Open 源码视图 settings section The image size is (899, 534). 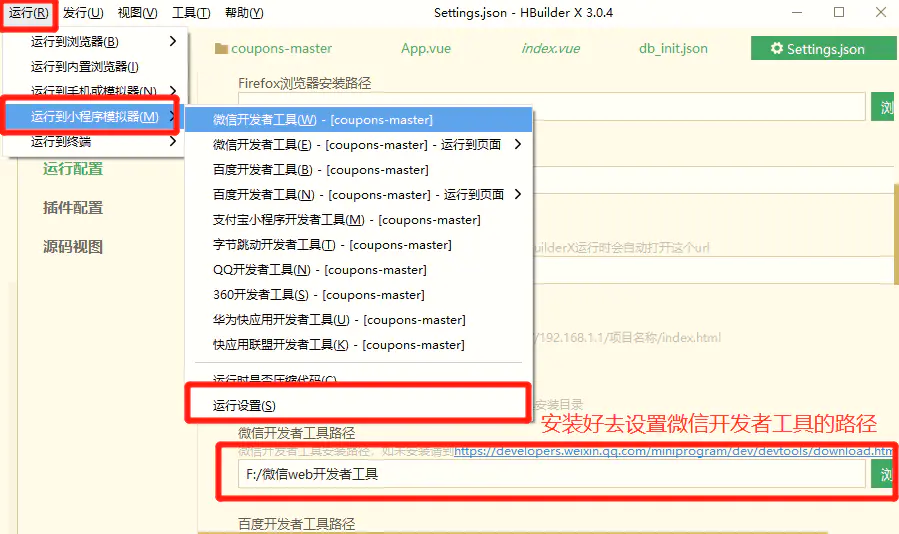coord(73,247)
